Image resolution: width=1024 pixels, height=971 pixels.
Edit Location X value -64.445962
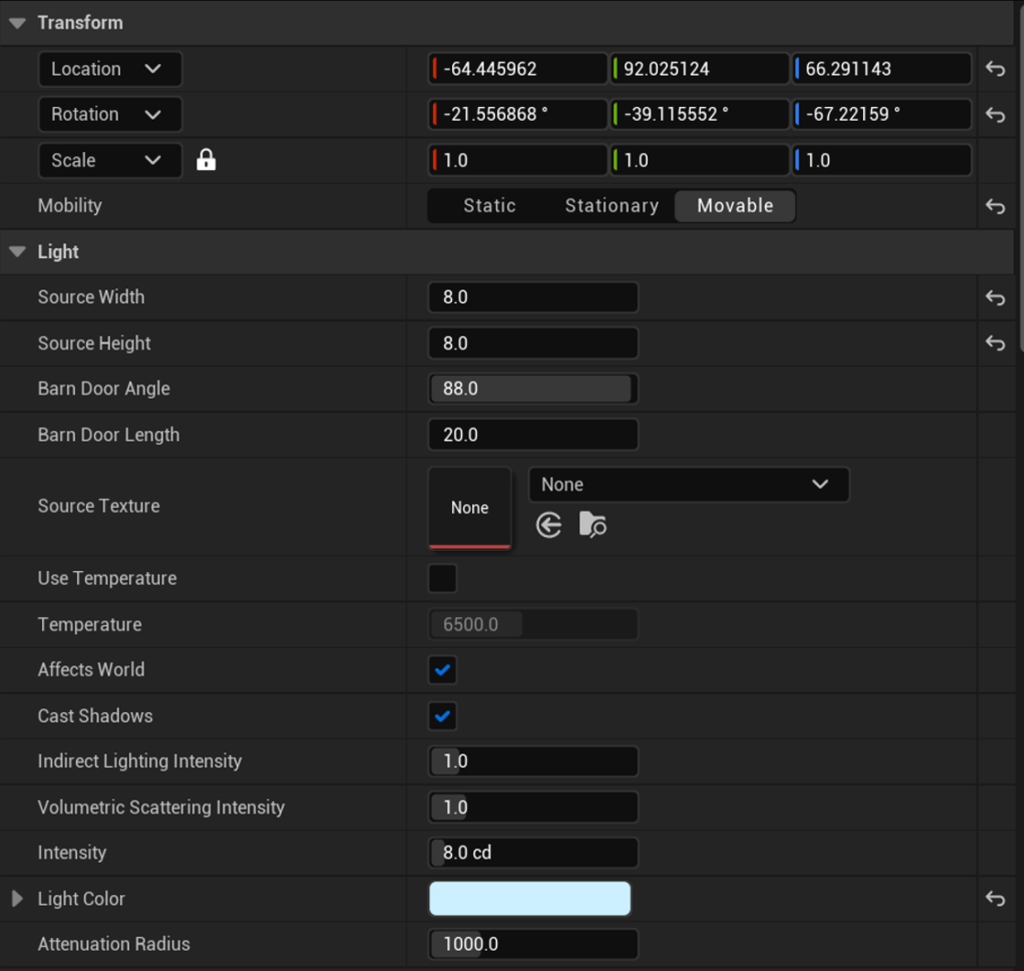(518, 69)
